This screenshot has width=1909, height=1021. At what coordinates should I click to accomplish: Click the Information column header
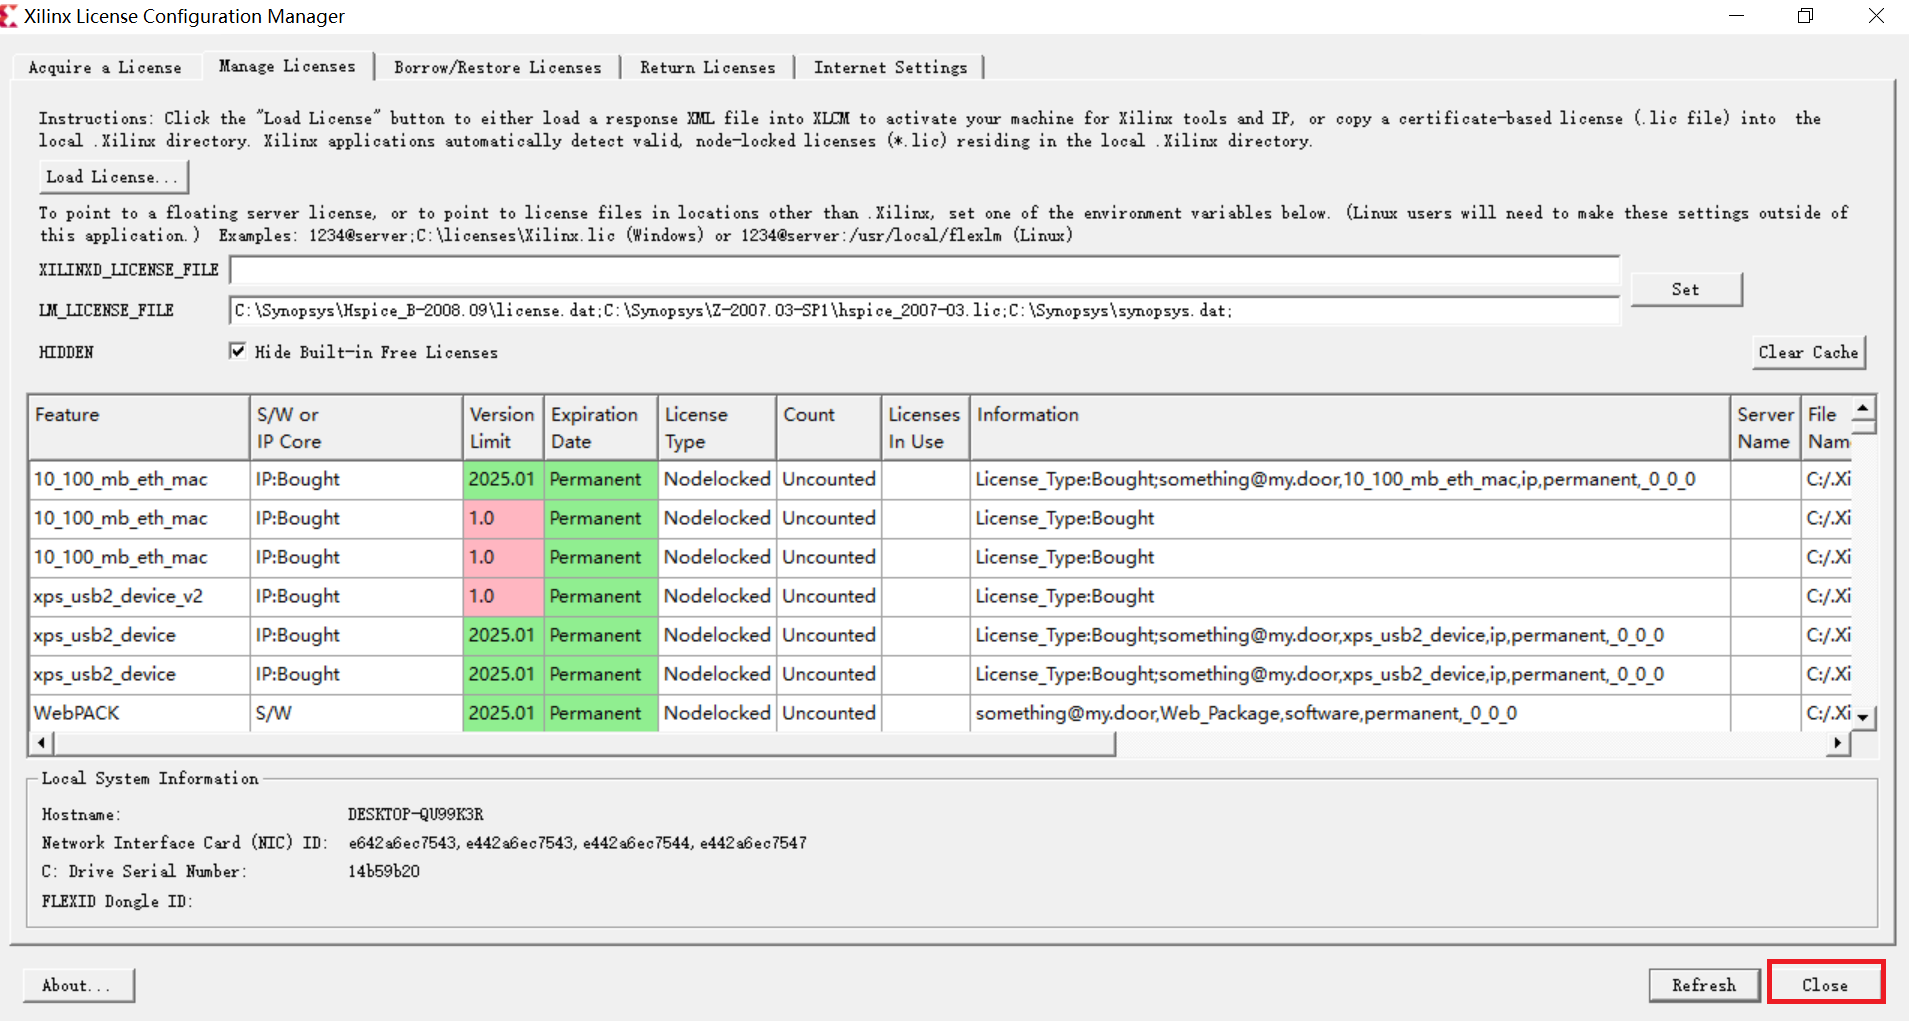(x=1350, y=428)
